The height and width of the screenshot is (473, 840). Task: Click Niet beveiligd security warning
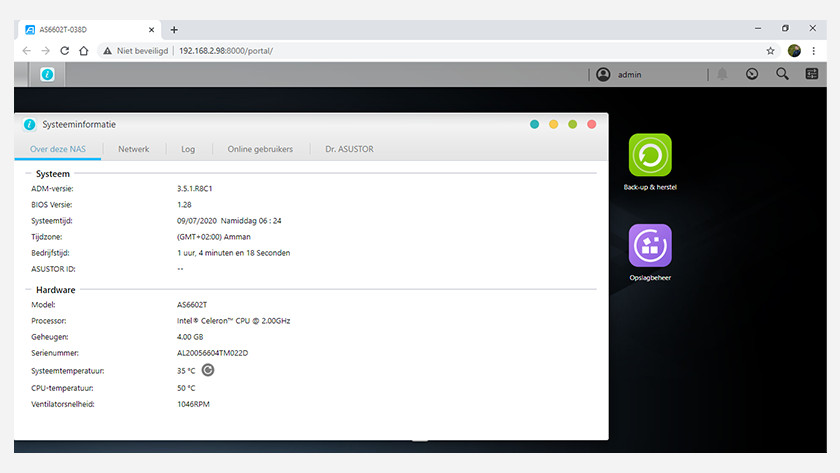coord(136,51)
